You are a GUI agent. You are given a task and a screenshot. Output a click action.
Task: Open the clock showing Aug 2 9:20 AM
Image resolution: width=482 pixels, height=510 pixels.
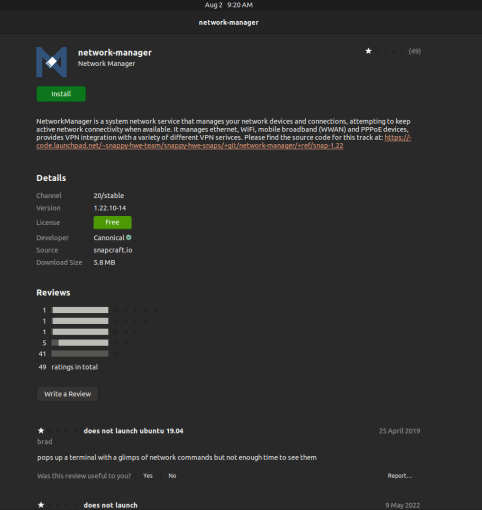pyautogui.click(x=229, y=5)
